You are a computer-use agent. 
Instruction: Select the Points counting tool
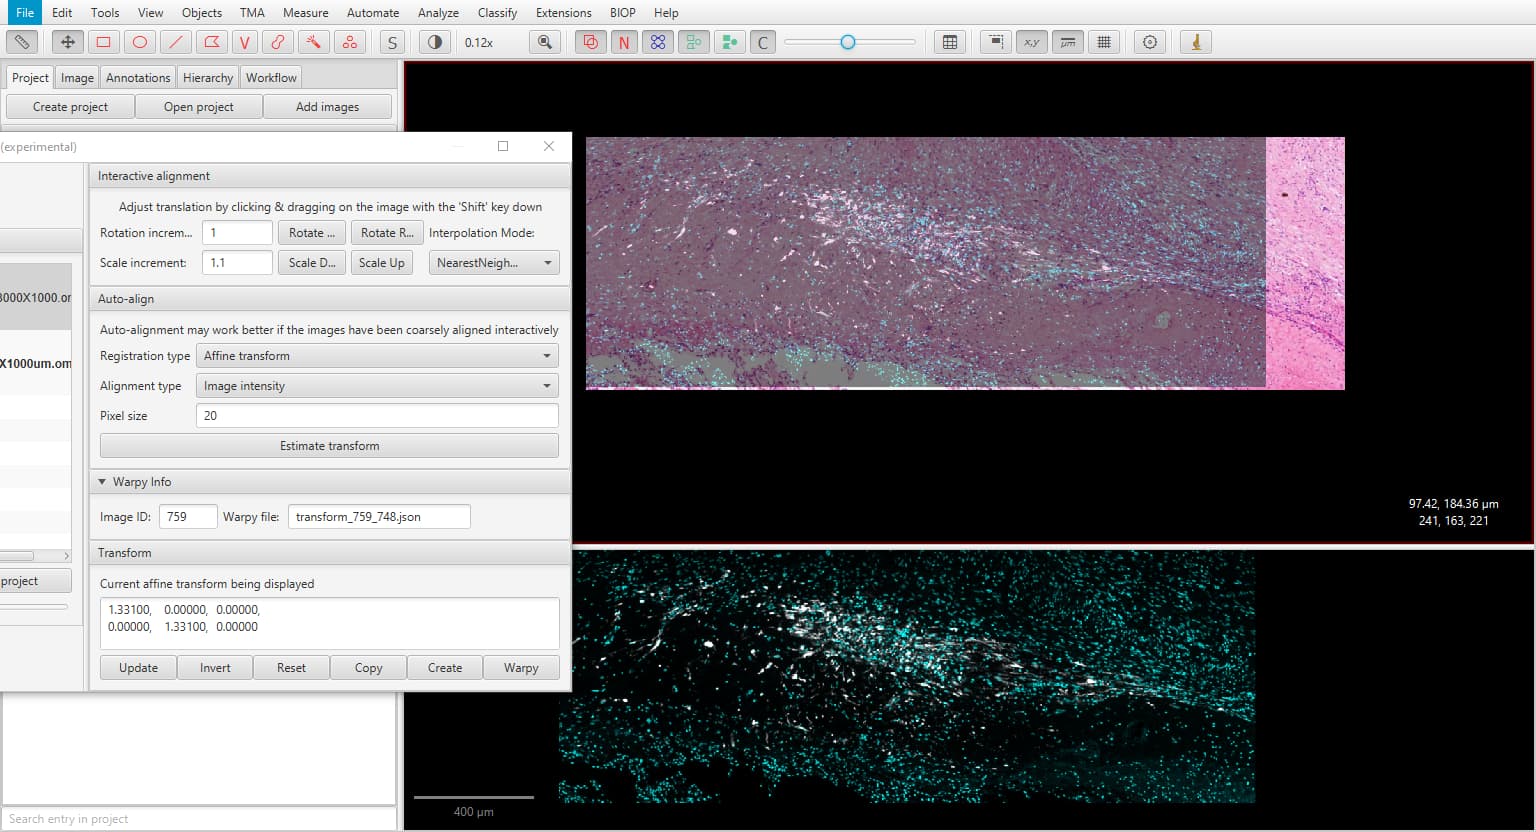(x=349, y=42)
